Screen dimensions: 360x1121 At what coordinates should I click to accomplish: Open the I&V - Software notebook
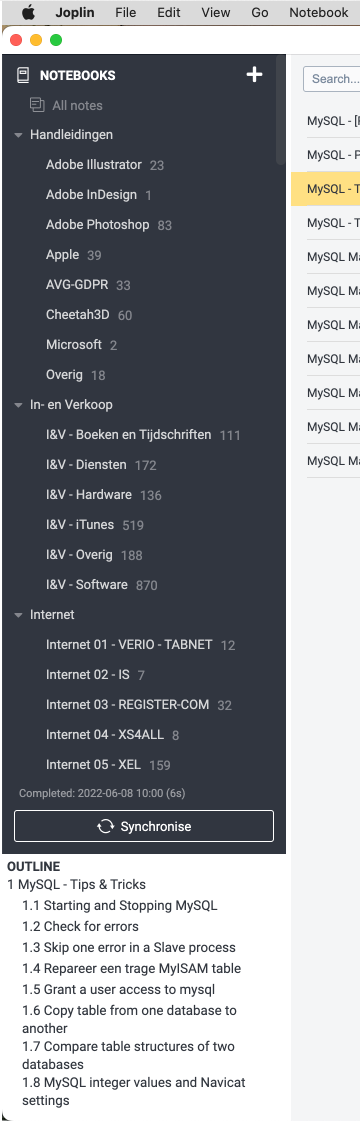(86, 585)
